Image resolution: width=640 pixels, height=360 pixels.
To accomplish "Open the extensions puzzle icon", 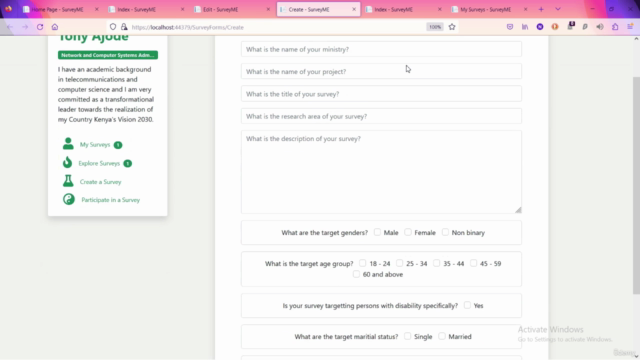I will pos(615,27).
